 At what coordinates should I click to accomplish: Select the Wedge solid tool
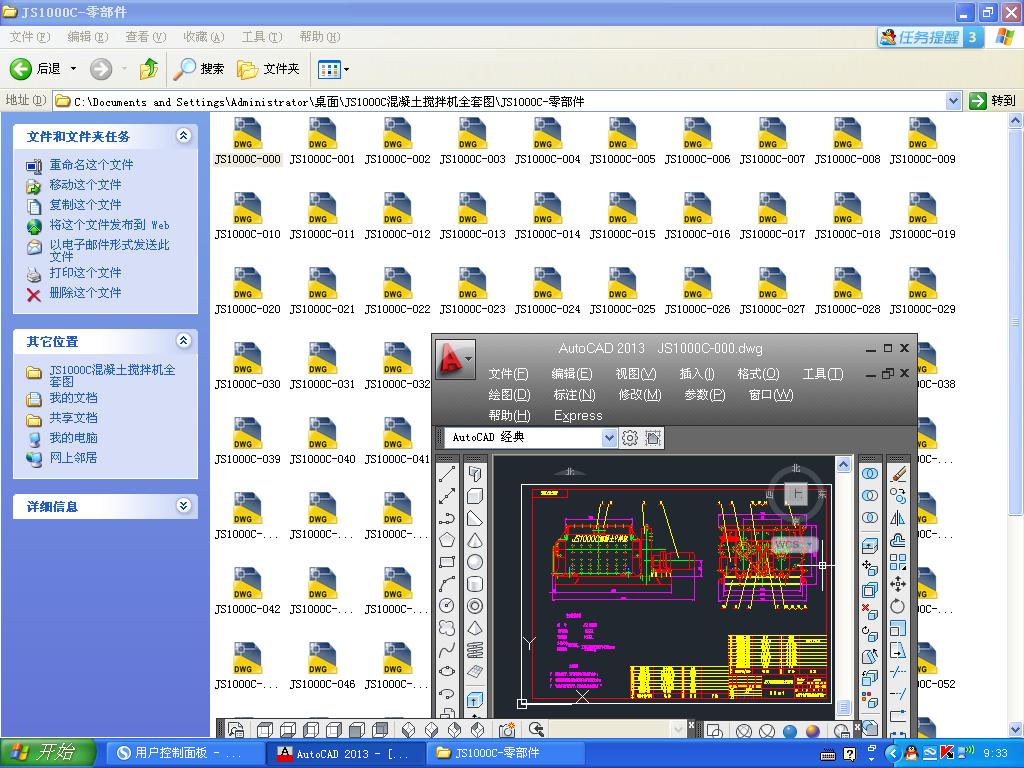475,519
